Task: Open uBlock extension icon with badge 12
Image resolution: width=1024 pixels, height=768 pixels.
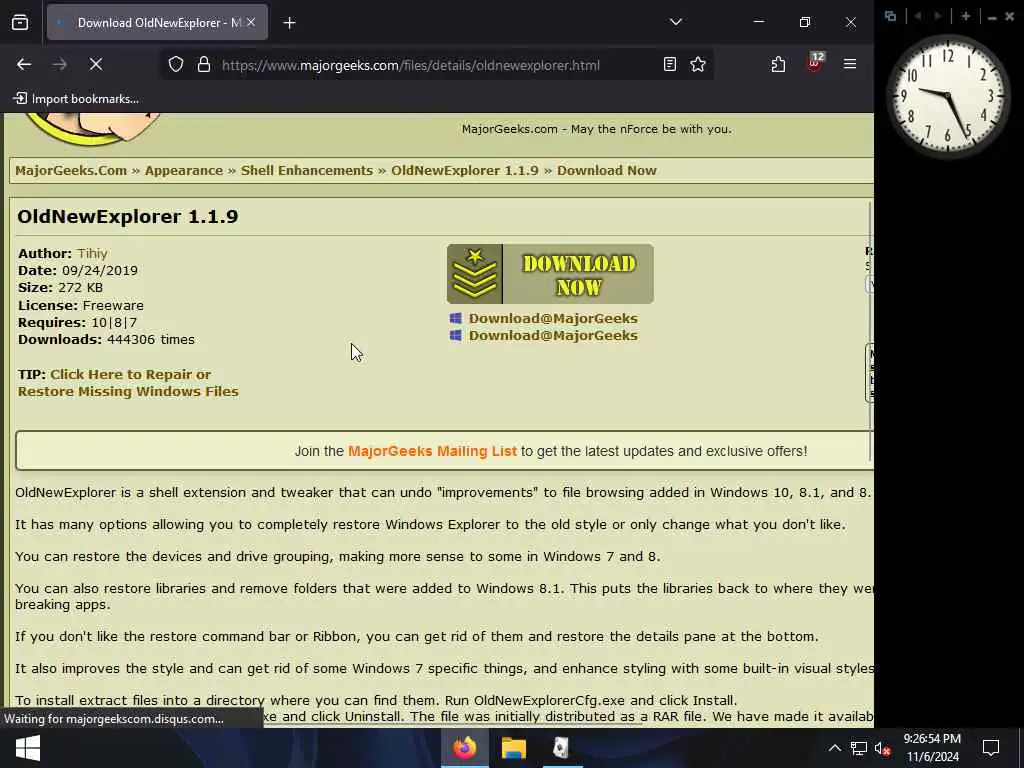Action: (x=814, y=63)
